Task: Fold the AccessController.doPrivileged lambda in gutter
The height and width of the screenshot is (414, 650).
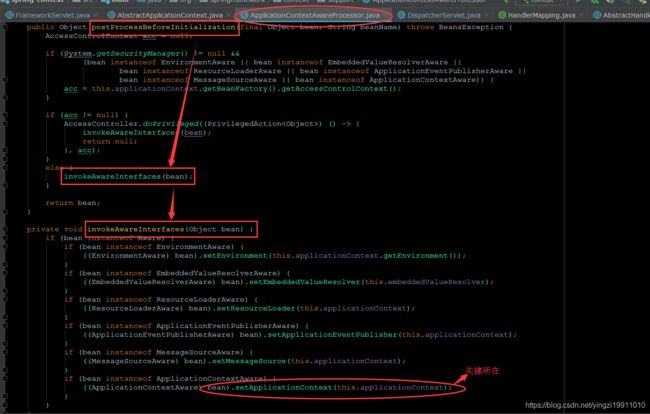Action: 5,124
